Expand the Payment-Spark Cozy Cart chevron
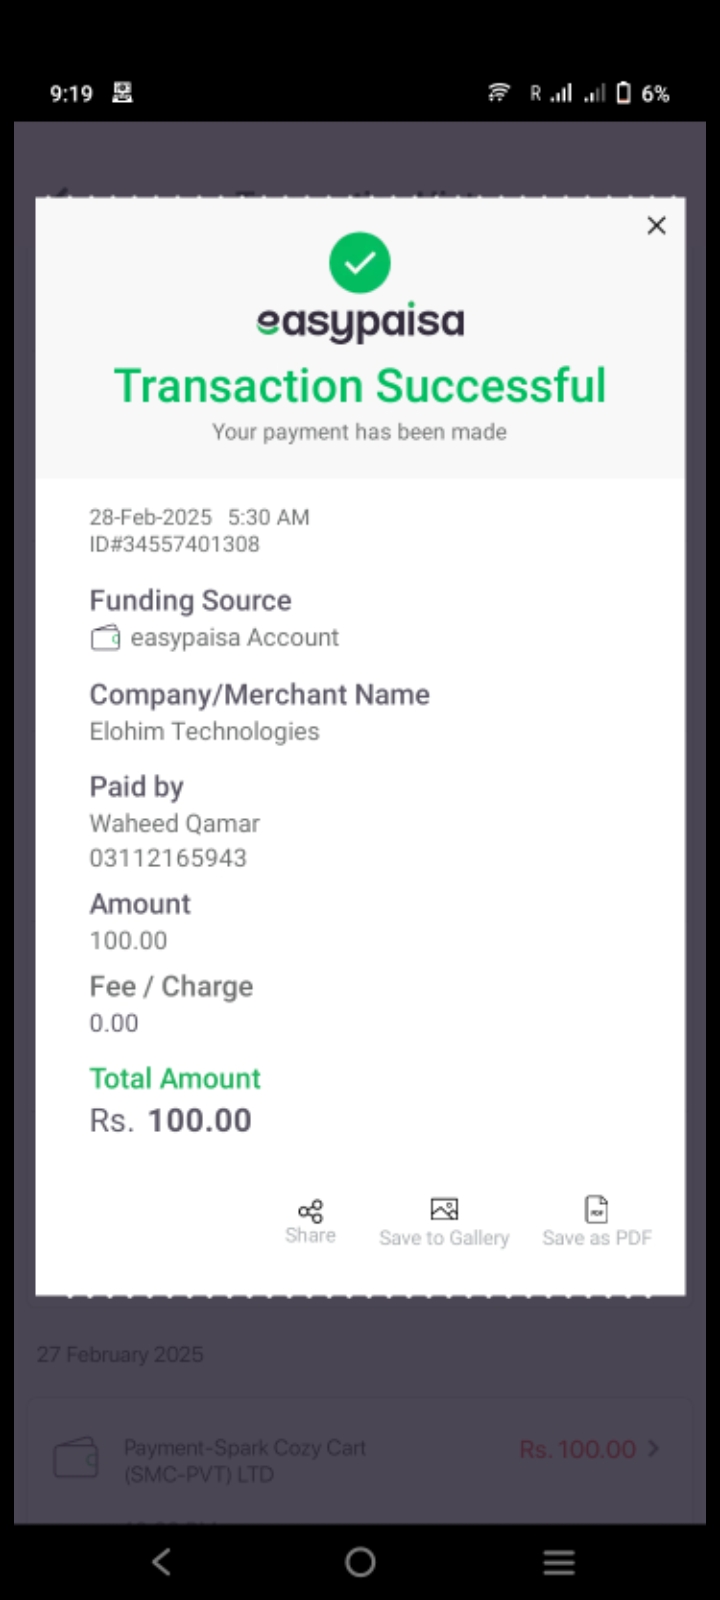Image resolution: width=720 pixels, height=1600 pixels. click(x=654, y=1448)
